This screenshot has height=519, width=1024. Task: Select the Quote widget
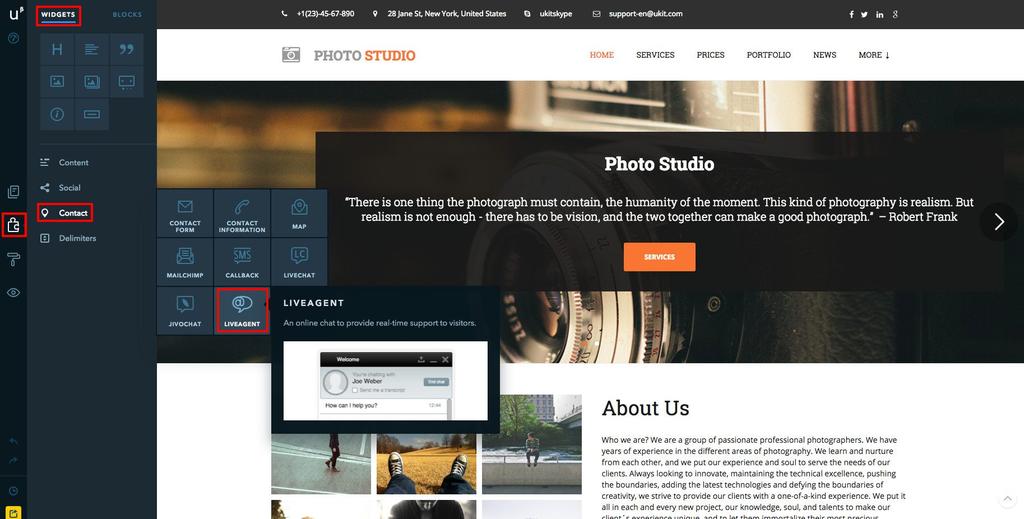coord(127,49)
